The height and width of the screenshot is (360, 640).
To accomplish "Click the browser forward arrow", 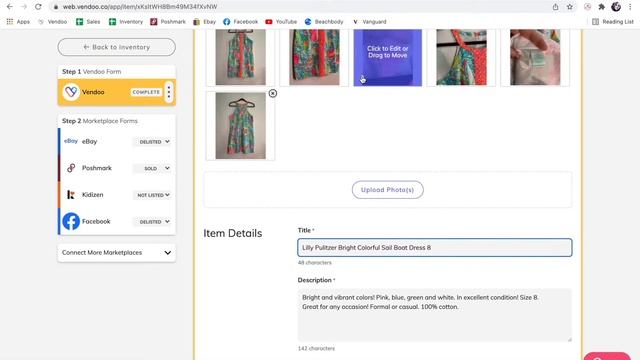I will [x=24, y=7].
